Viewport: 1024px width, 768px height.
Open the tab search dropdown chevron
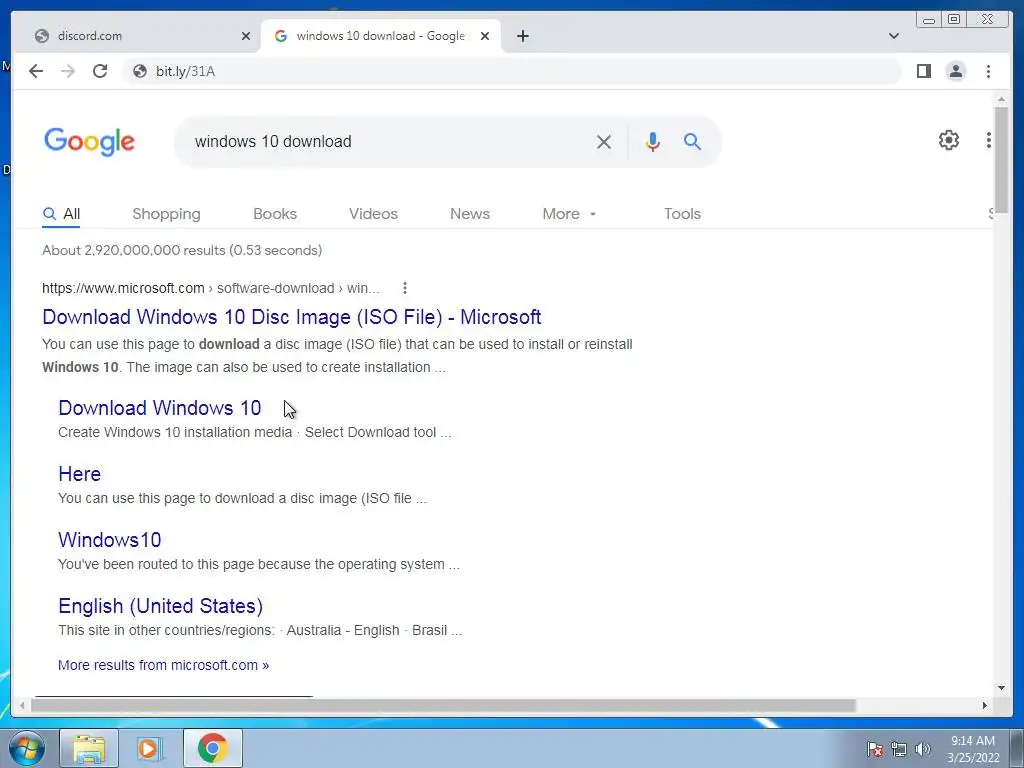(894, 36)
